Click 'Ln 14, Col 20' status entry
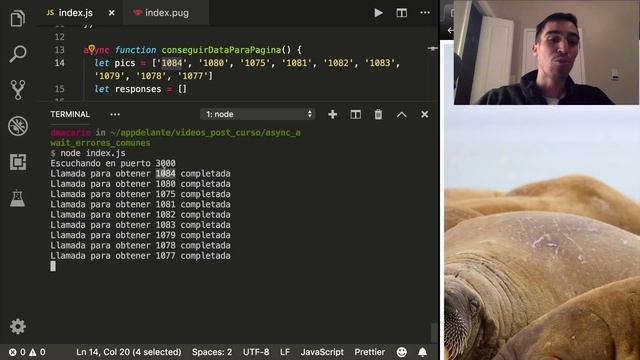 click(129, 352)
